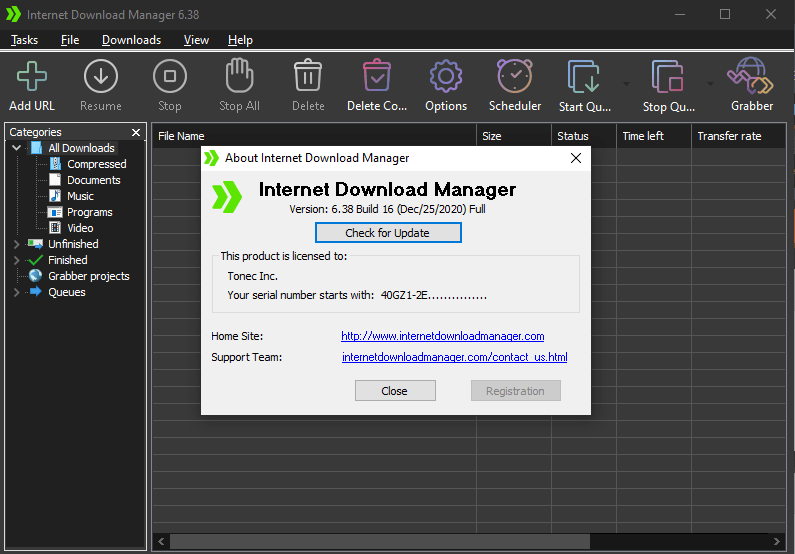This screenshot has height=554, width=795.
Task: Click the Add URL plus icon
Action: click(x=31, y=77)
